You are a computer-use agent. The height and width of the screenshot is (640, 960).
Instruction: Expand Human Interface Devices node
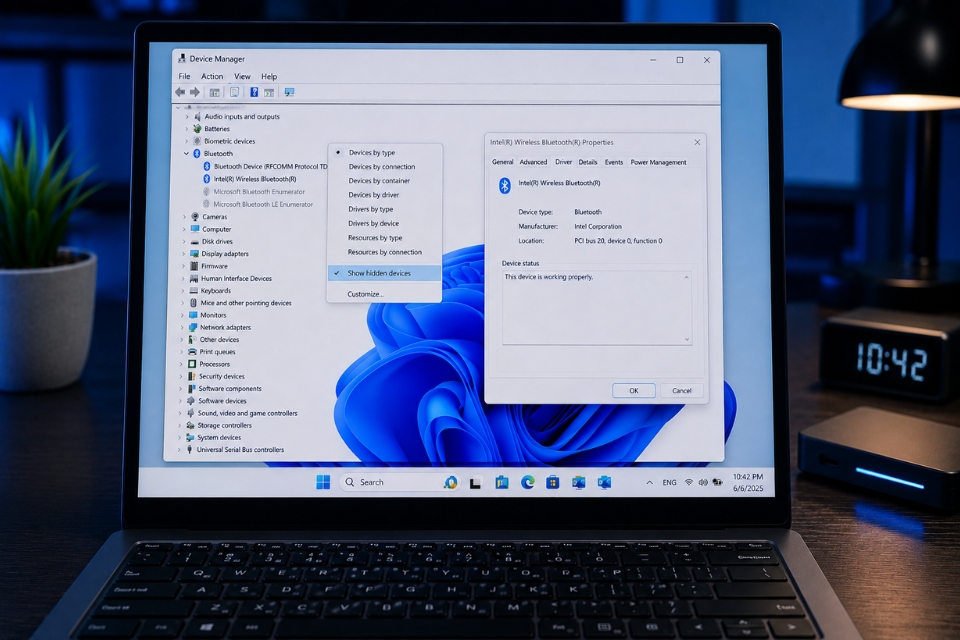183,279
